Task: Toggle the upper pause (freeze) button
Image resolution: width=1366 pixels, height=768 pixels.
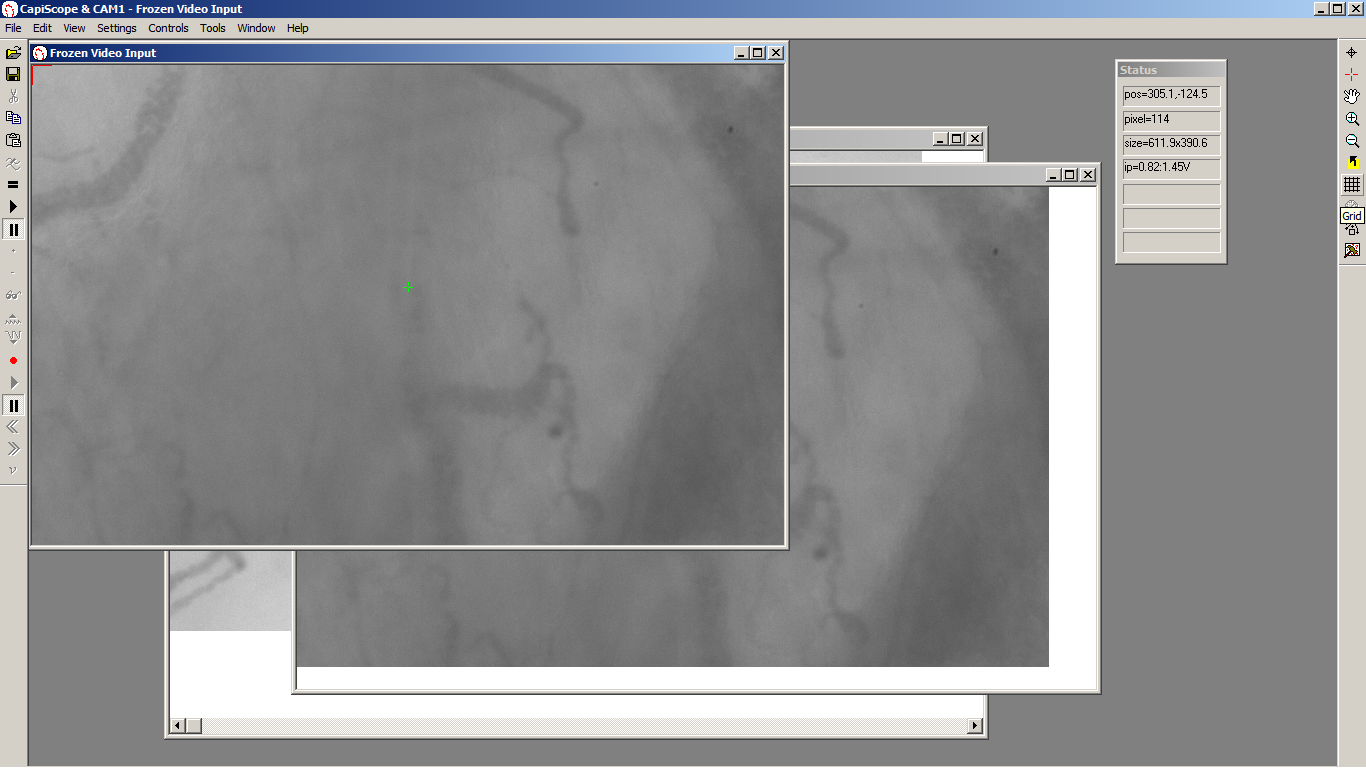Action: [x=13, y=229]
